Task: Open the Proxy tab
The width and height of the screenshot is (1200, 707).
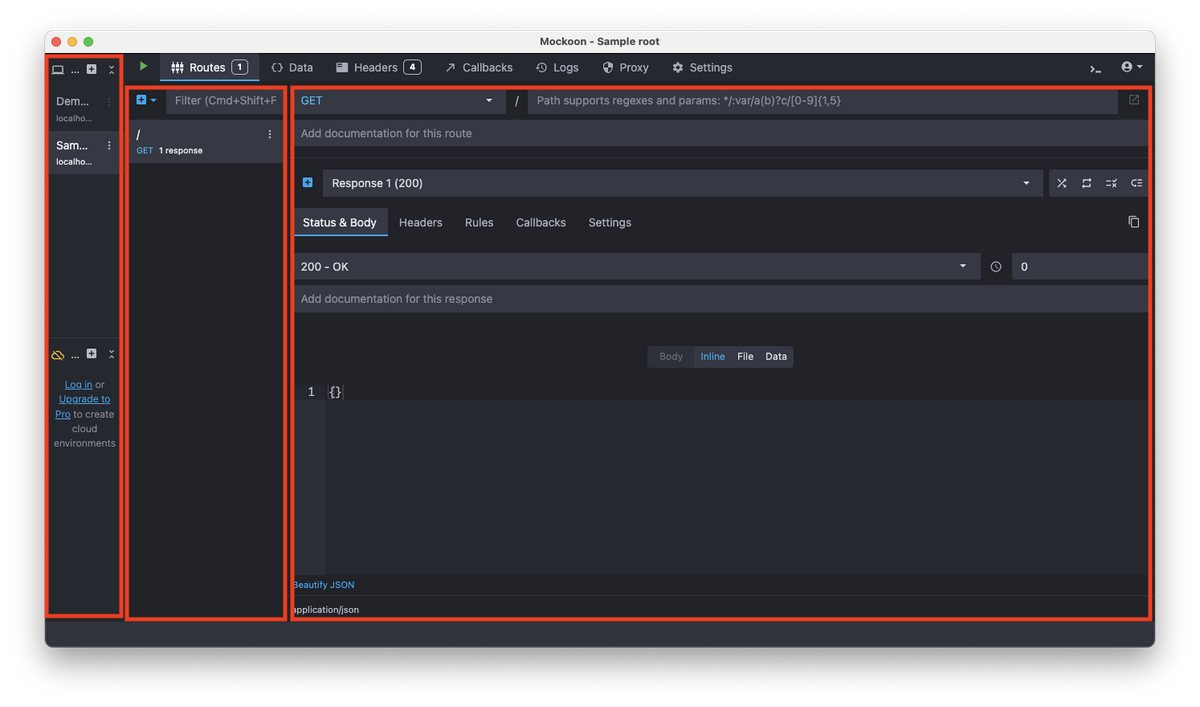Action: click(x=626, y=68)
